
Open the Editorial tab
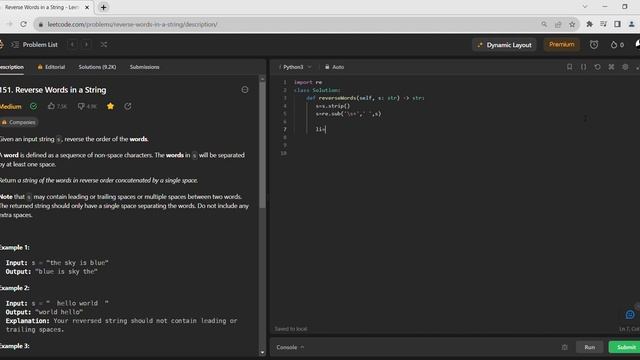[x=51, y=67]
